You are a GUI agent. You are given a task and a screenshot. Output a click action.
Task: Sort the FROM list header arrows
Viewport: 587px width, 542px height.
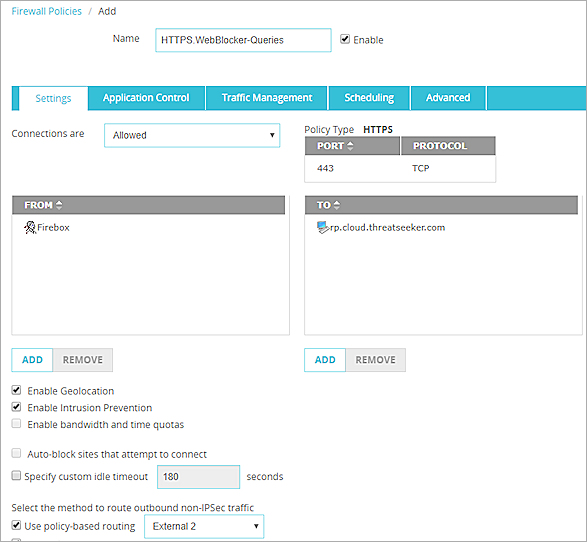pyautogui.click(x=59, y=205)
